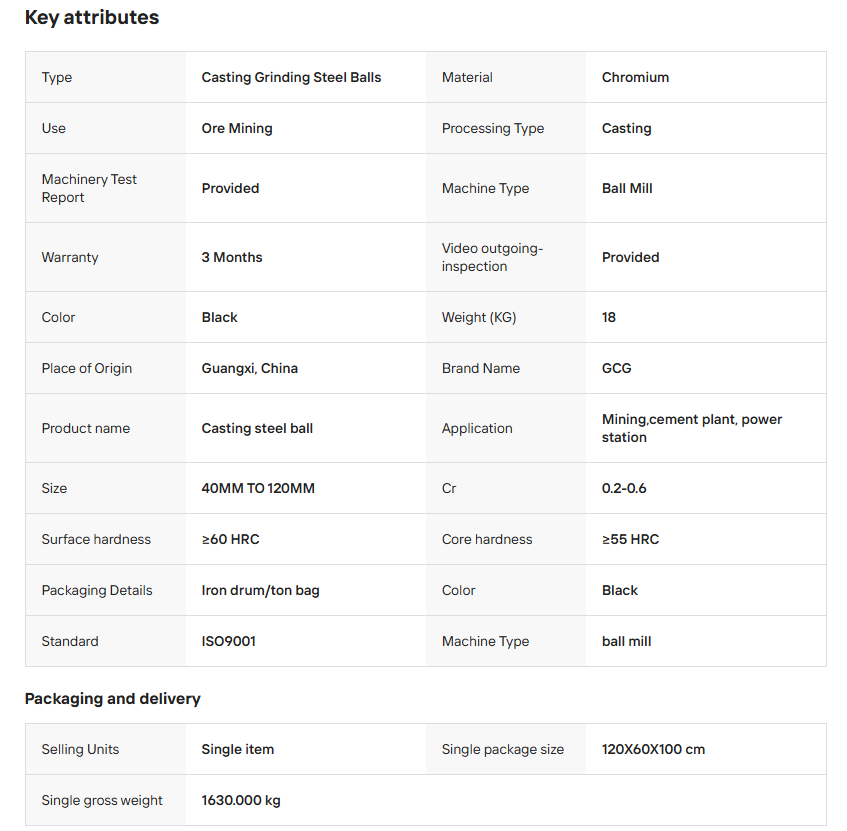This screenshot has height=831, width=847.
Task: Click the Ore Mining use value
Action: 237,129
